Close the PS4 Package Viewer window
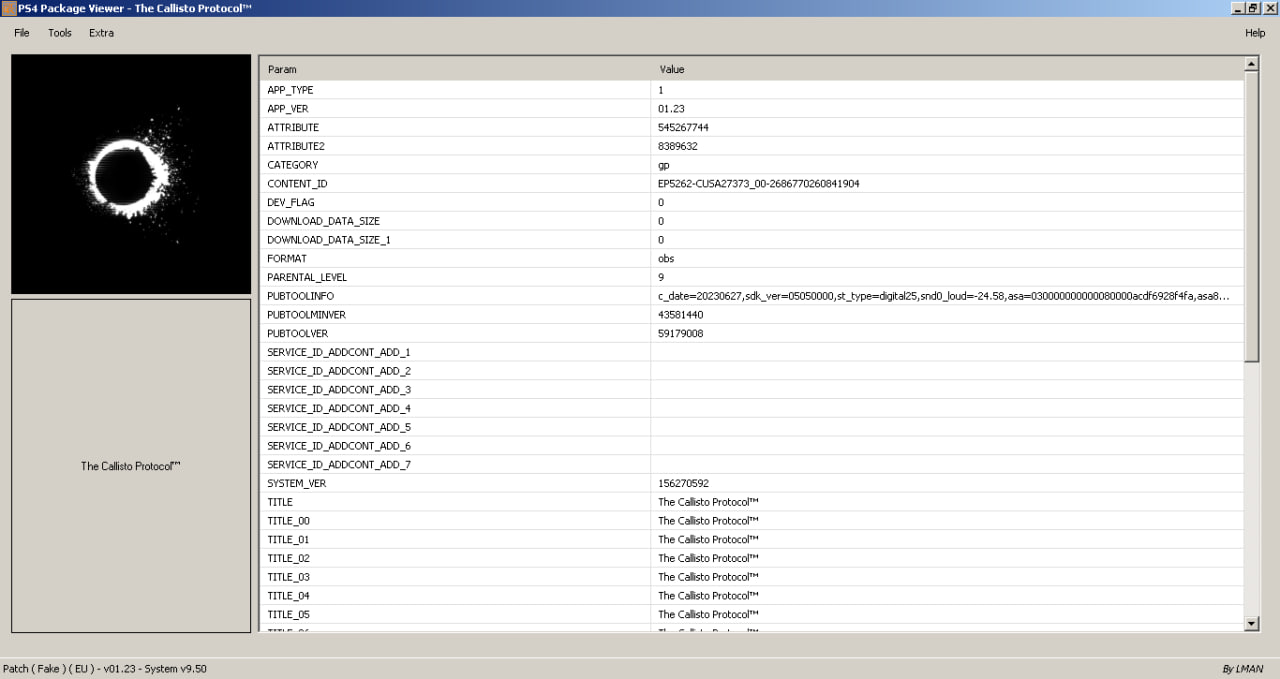1280x679 pixels. click(x=1270, y=7)
